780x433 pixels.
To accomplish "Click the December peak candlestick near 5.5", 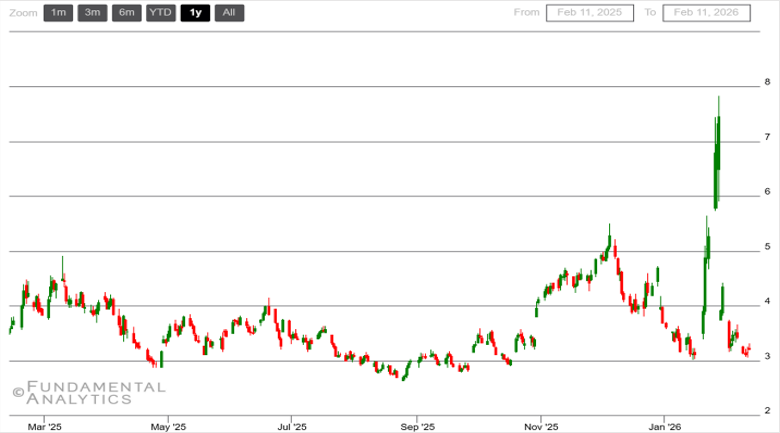I will (609, 243).
